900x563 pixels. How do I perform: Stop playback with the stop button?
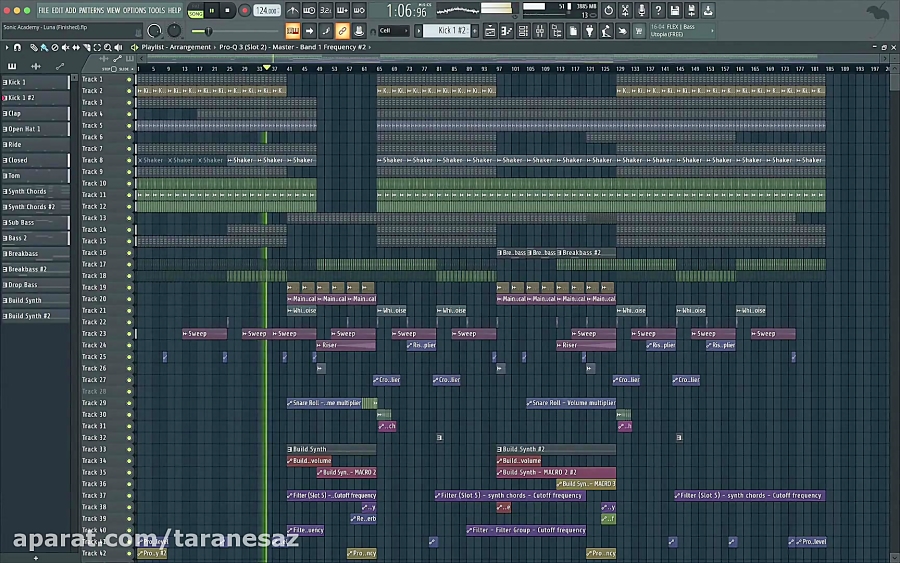click(x=227, y=10)
